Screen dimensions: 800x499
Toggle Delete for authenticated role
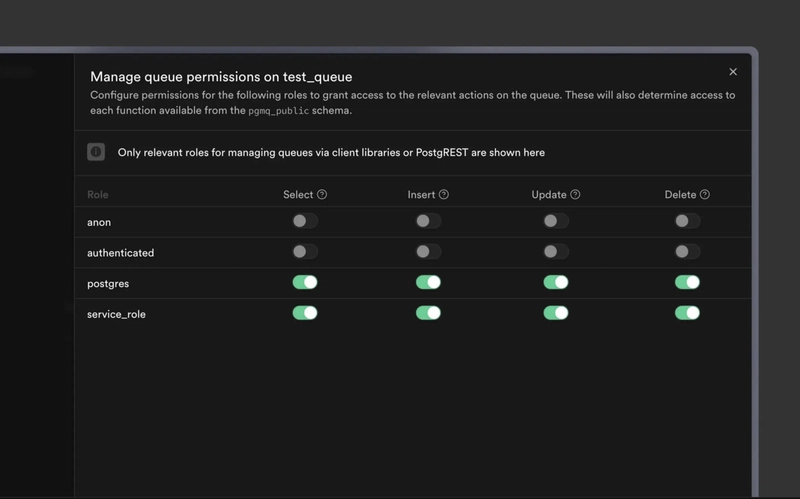[x=687, y=252]
